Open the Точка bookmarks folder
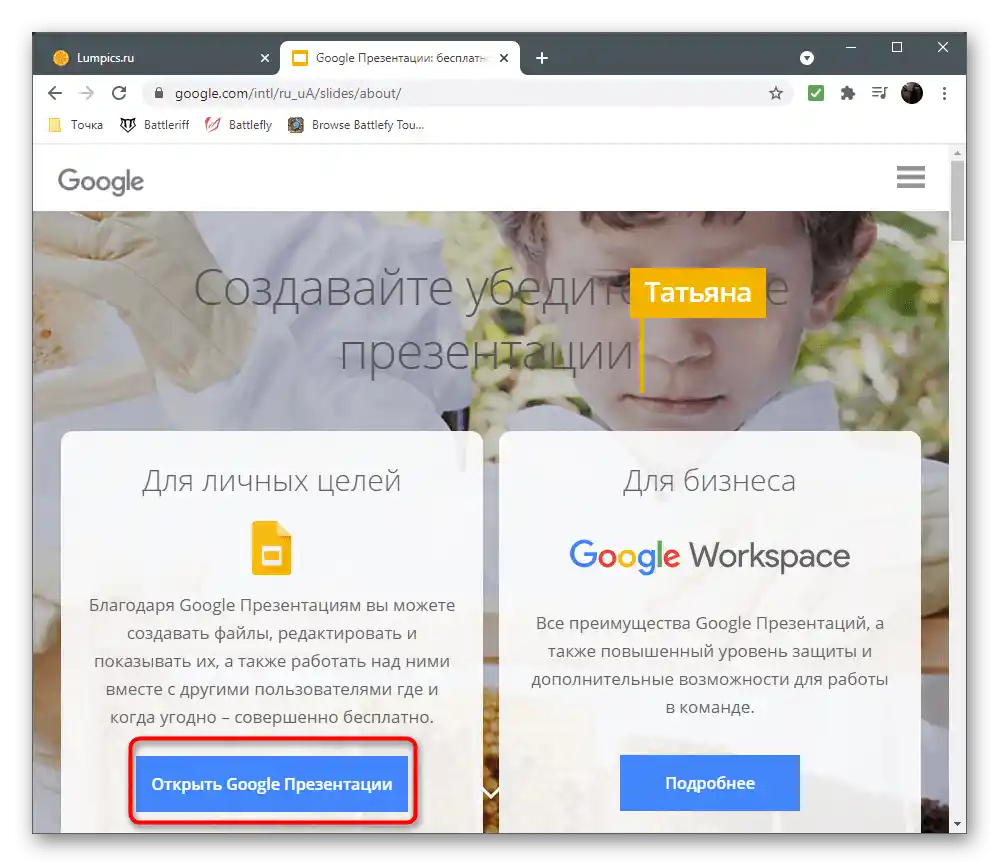999x866 pixels. [76, 125]
